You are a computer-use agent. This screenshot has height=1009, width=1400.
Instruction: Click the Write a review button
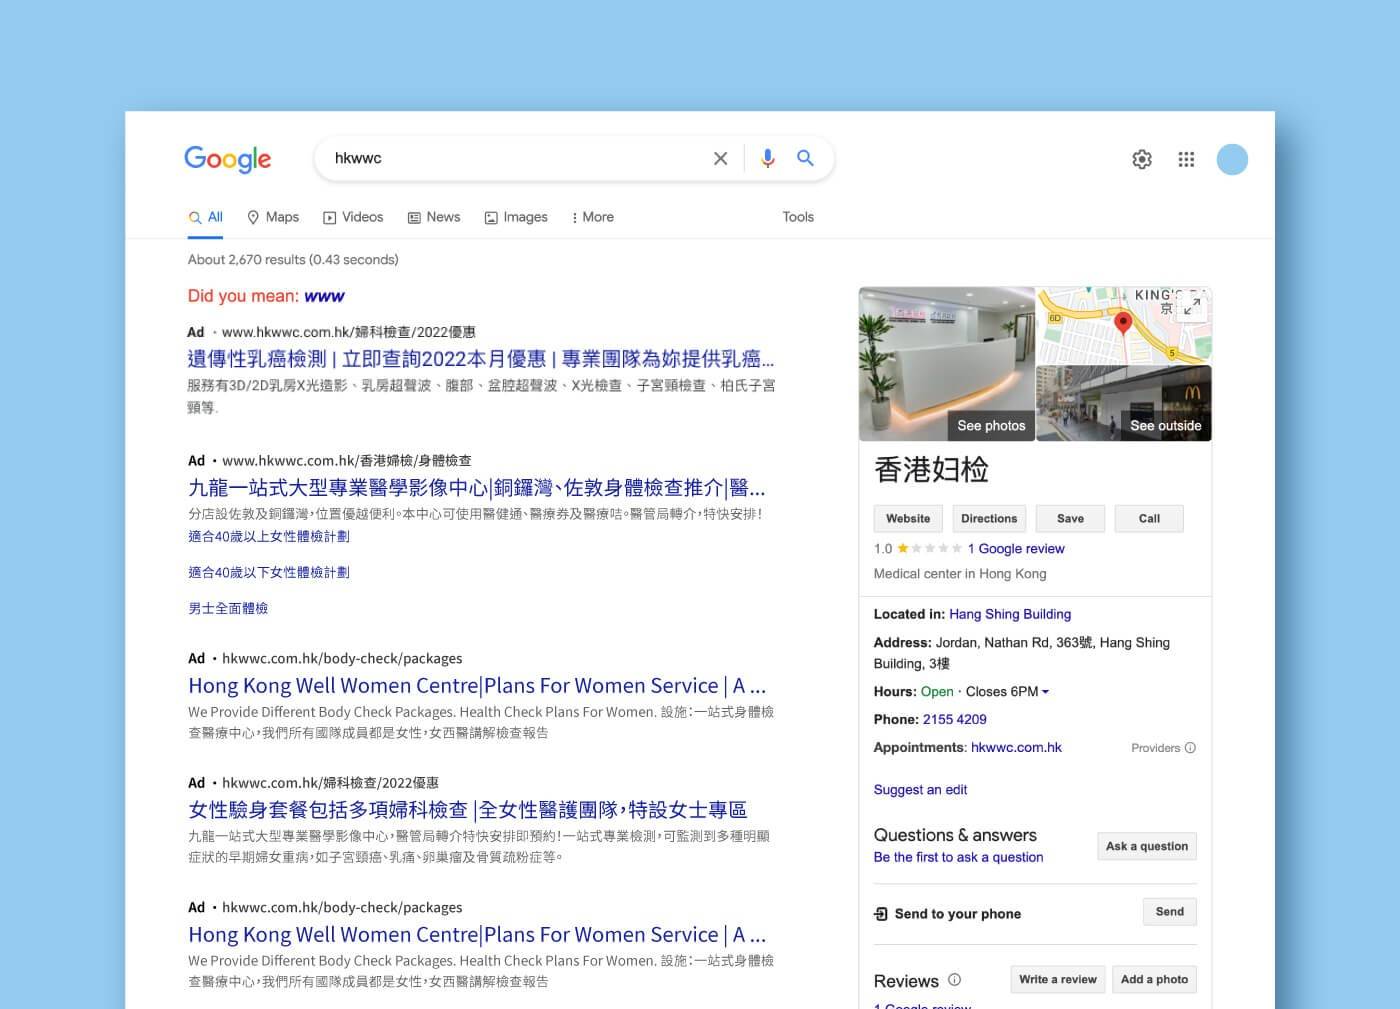coord(1058,979)
